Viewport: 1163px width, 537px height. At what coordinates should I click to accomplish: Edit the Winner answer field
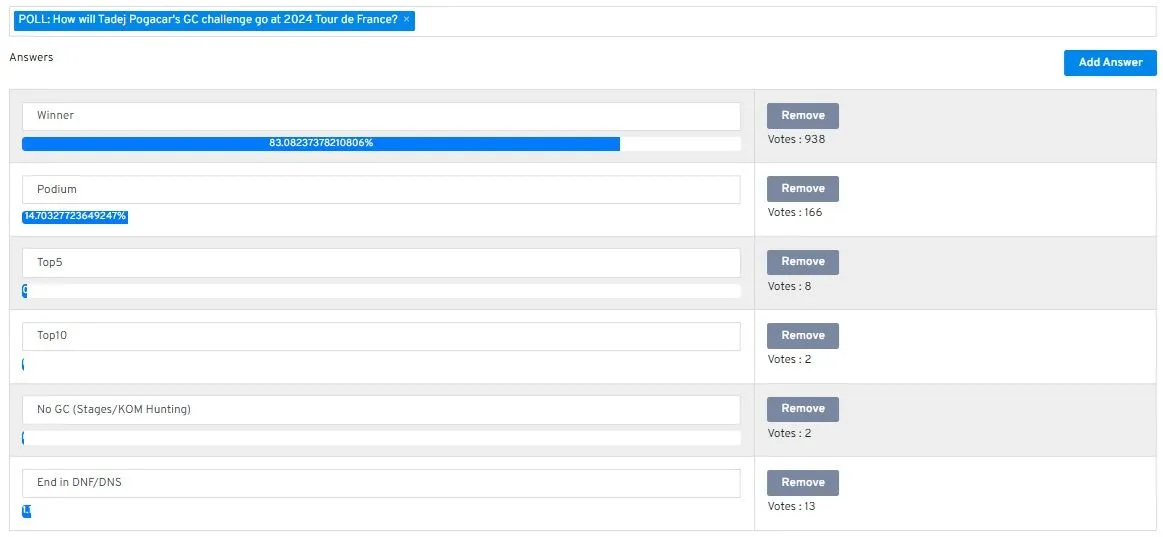(381, 116)
